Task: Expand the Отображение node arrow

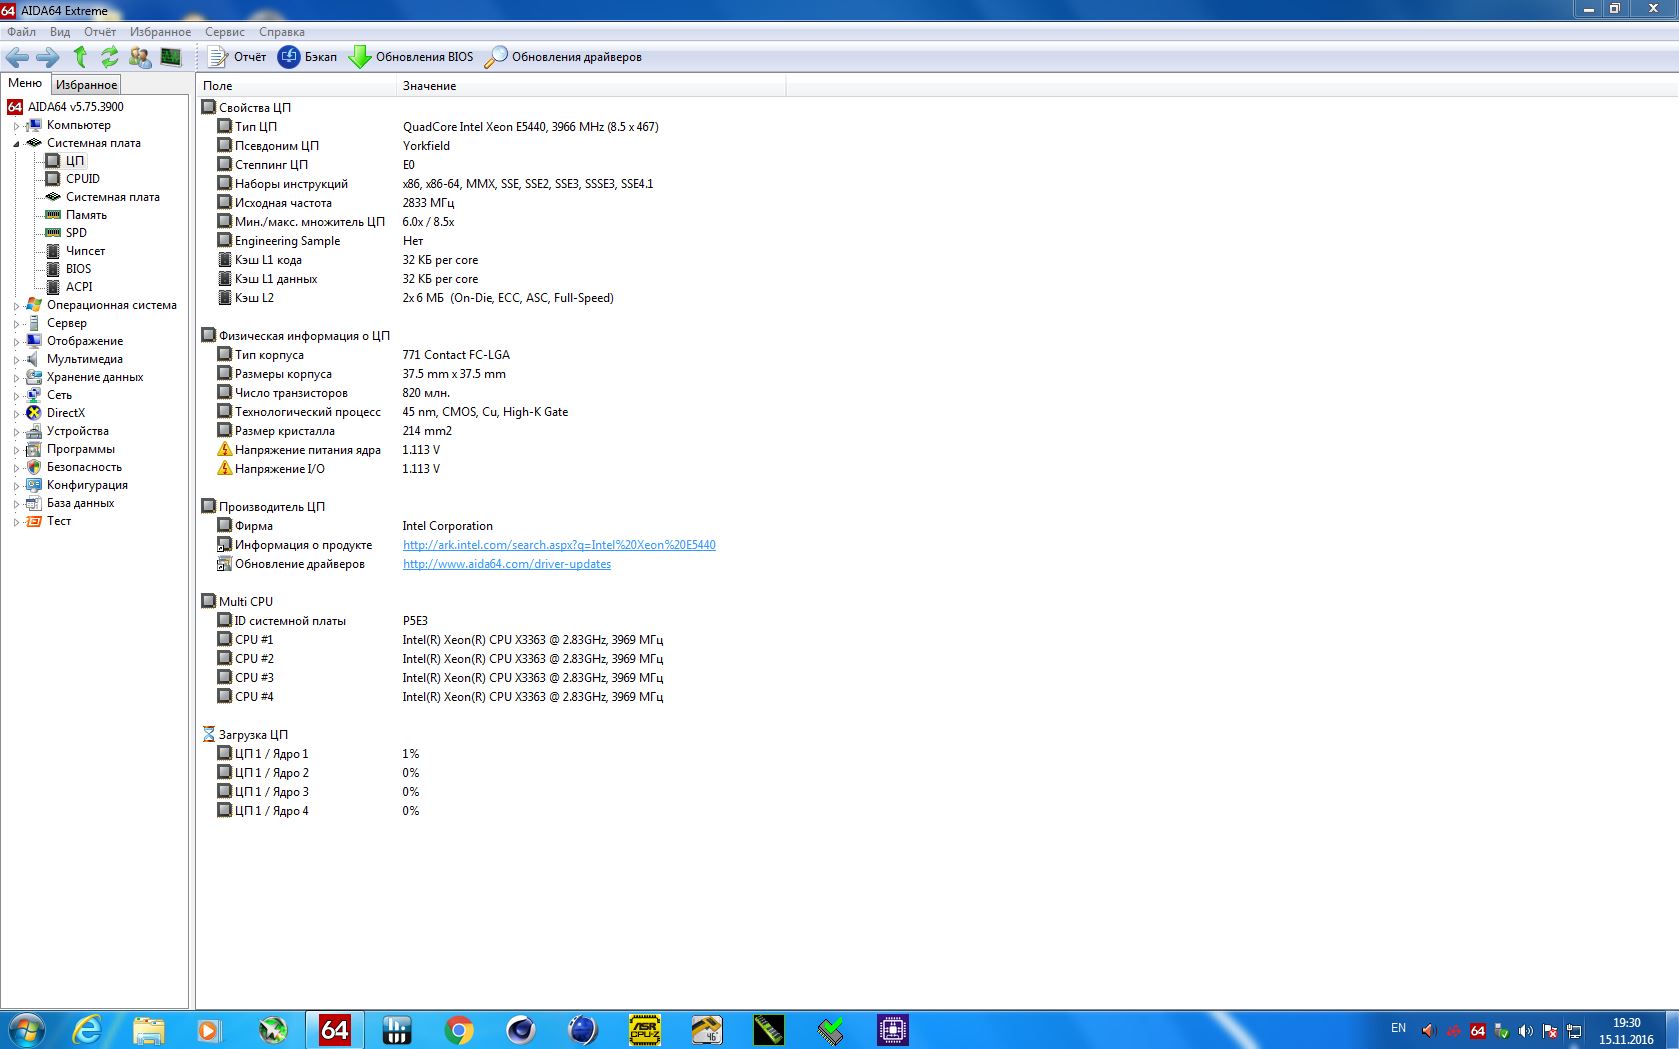Action: point(16,342)
